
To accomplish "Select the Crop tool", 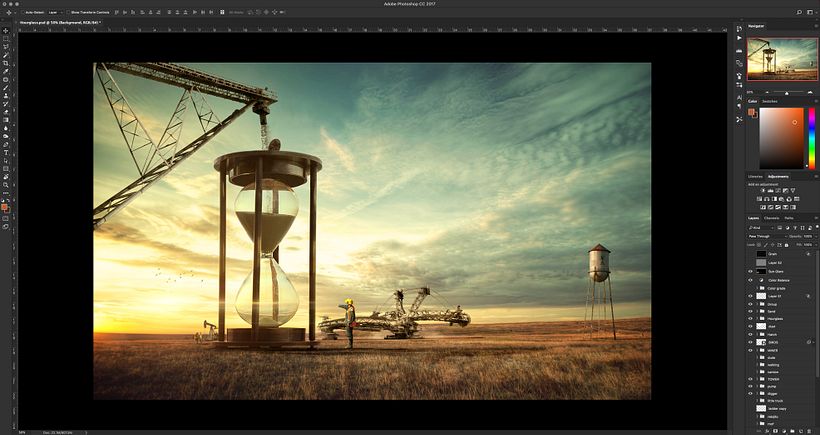I will pyautogui.click(x=6, y=62).
